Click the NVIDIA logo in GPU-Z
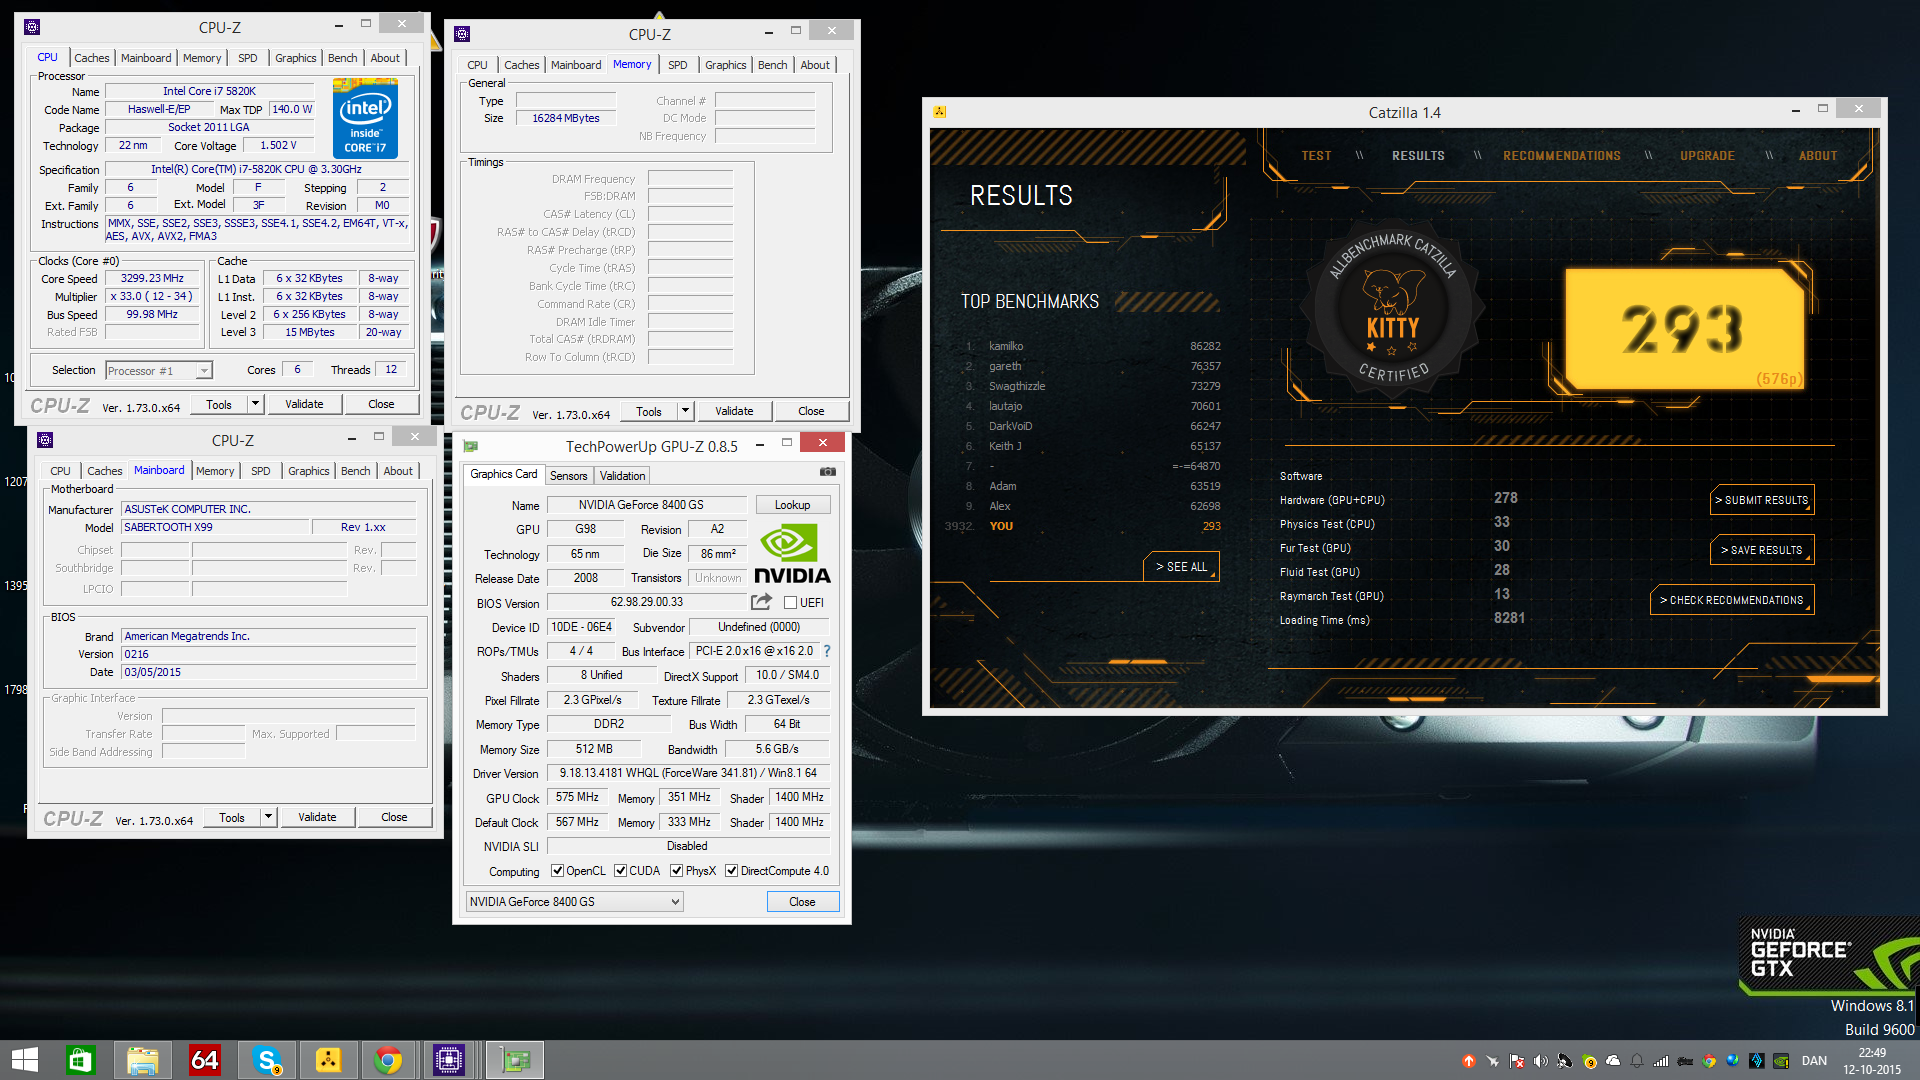1920x1080 pixels. 792,554
